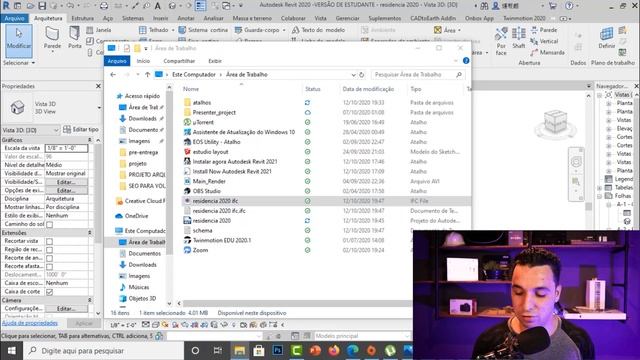Choose the Por face opening tool

click(501, 41)
